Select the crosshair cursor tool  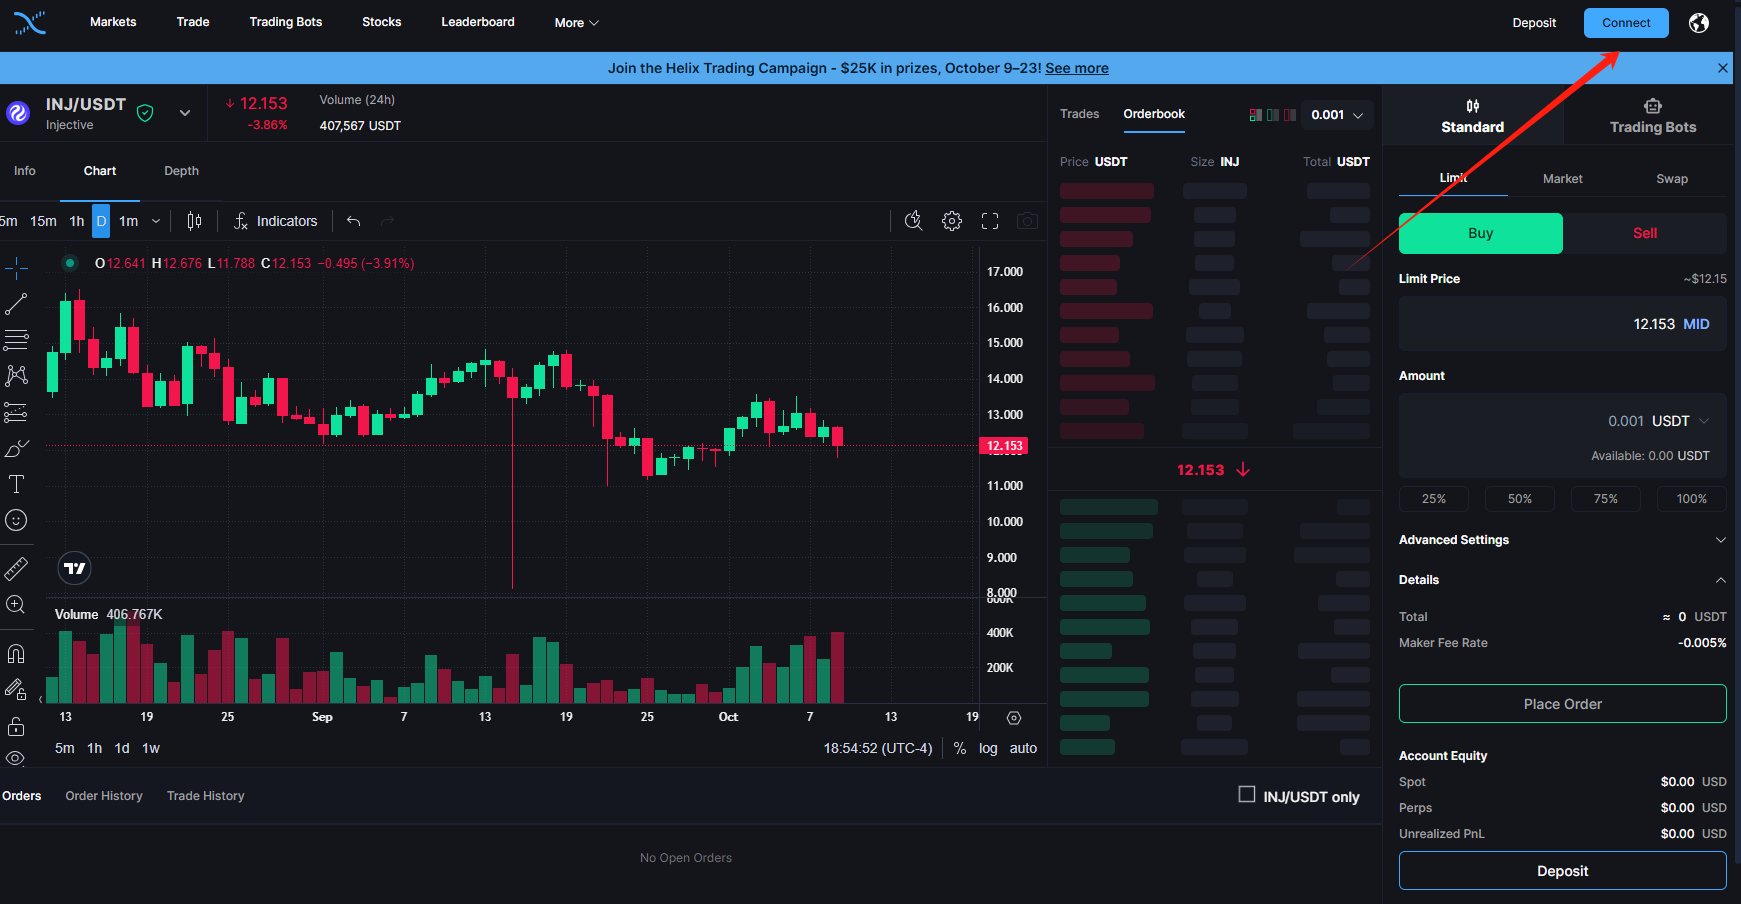tap(16, 268)
